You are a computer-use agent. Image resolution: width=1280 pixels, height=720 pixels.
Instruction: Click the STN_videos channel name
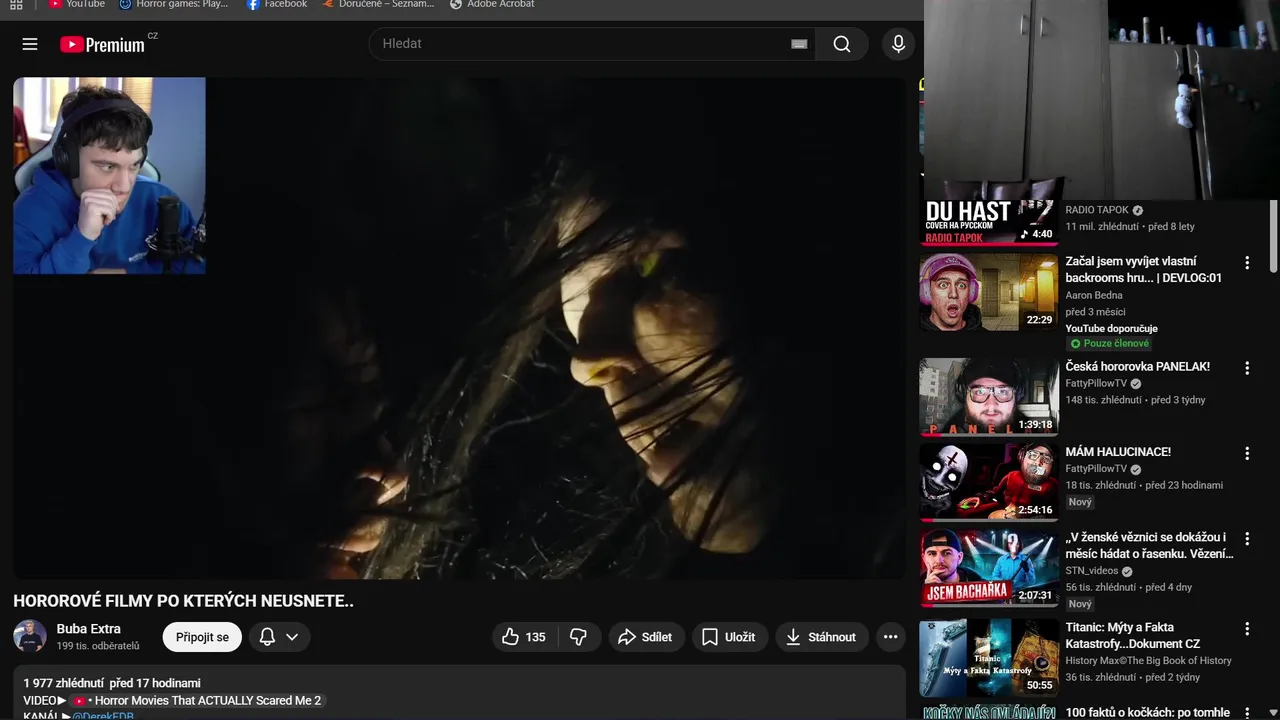click(x=1092, y=571)
